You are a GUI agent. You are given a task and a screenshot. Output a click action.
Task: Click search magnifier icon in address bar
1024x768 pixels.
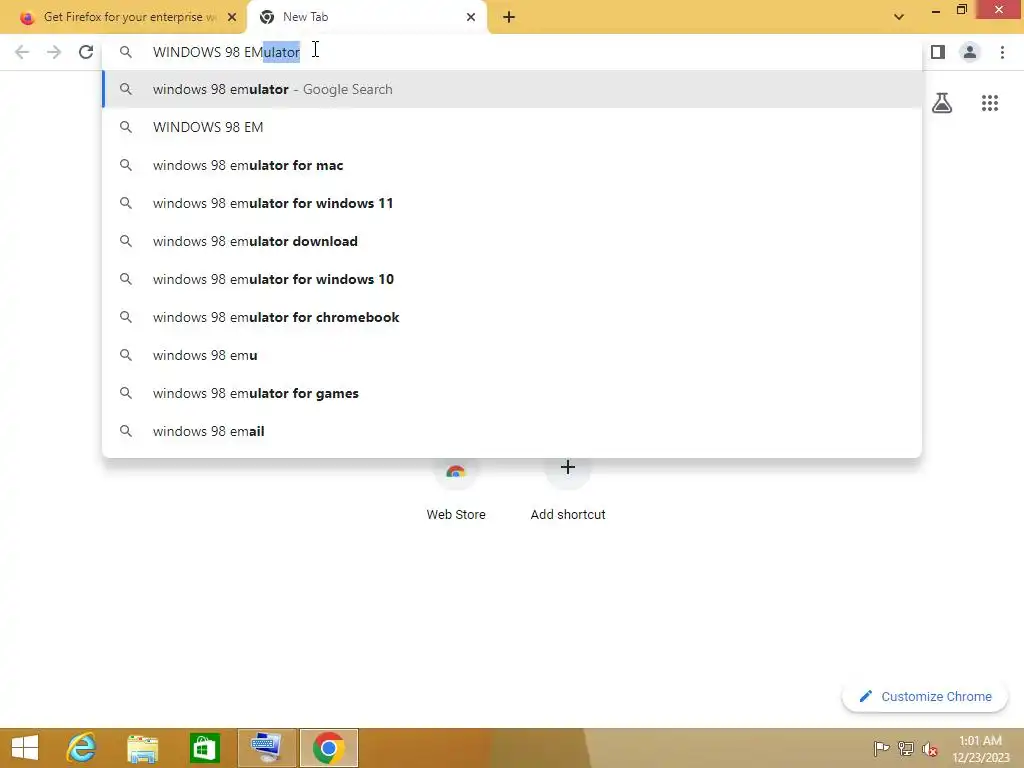(126, 52)
